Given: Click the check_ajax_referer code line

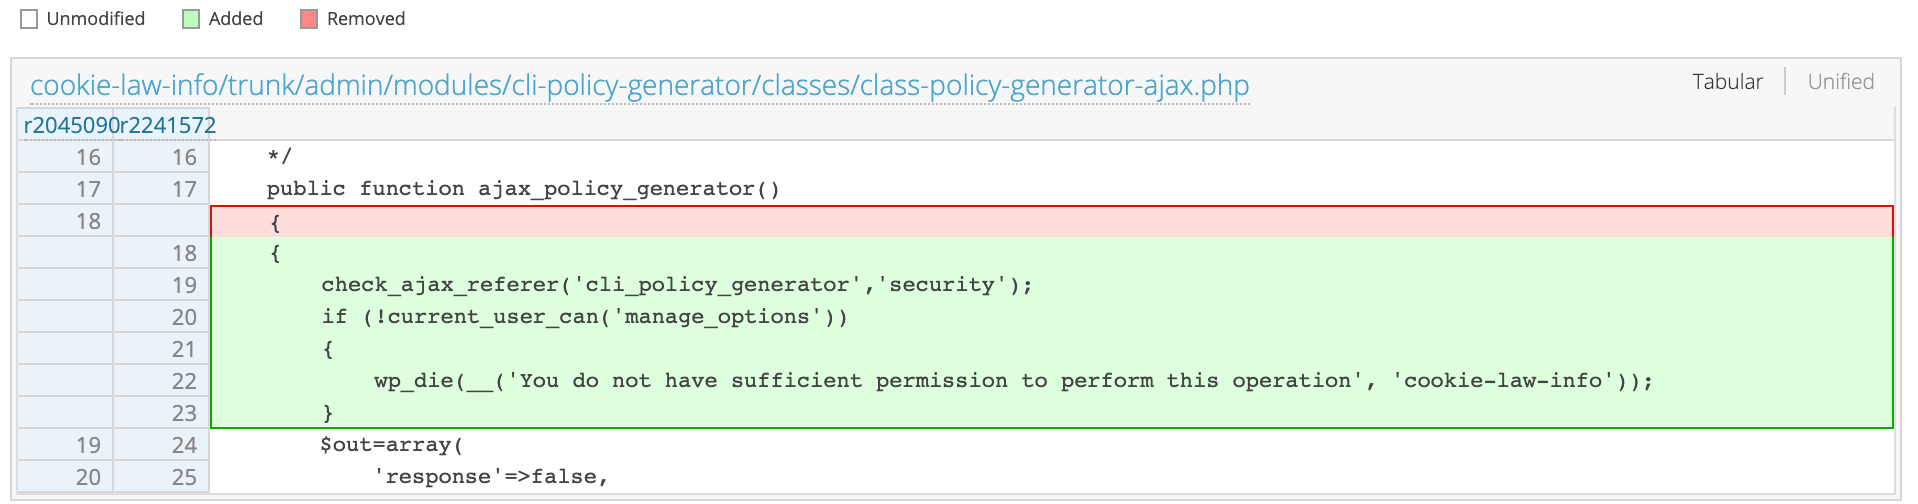Looking at the screenshot, I should pyautogui.click(x=676, y=285).
